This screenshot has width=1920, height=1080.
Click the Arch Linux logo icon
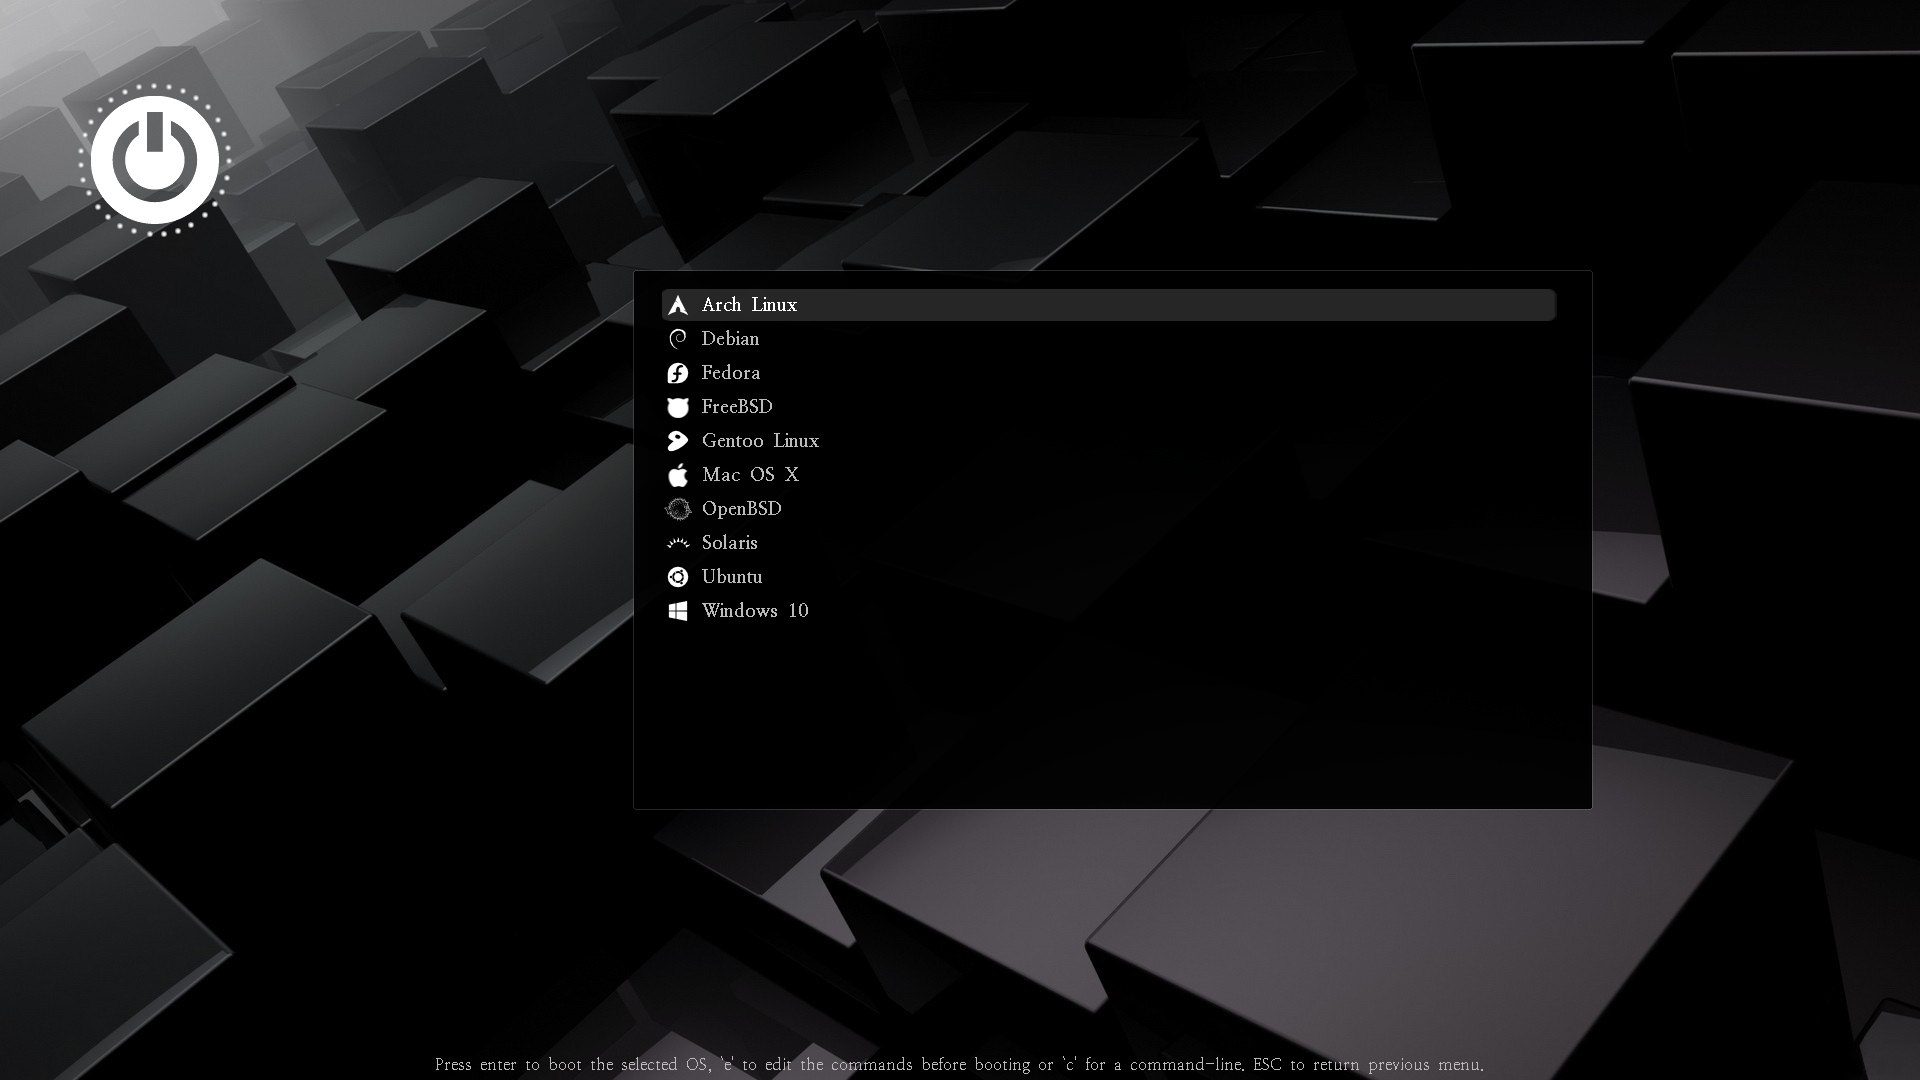click(678, 305)
